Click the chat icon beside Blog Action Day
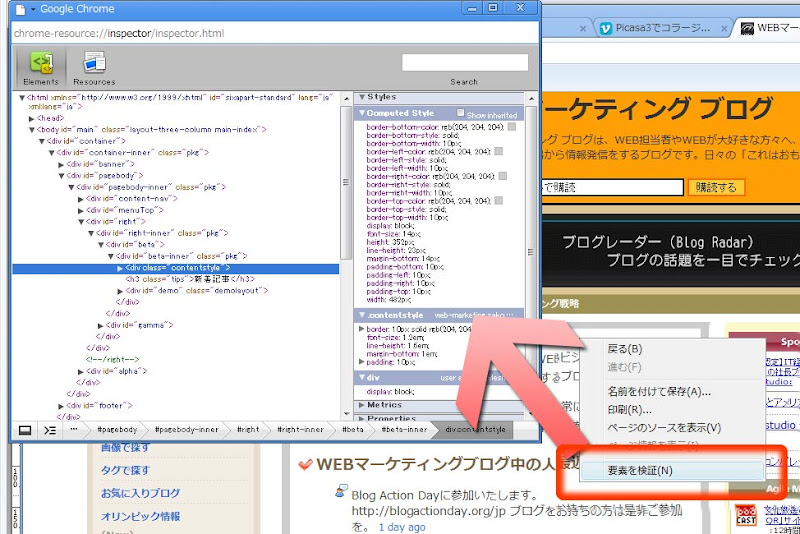Screen dimensions: 800x534 [x=341, y=491]
